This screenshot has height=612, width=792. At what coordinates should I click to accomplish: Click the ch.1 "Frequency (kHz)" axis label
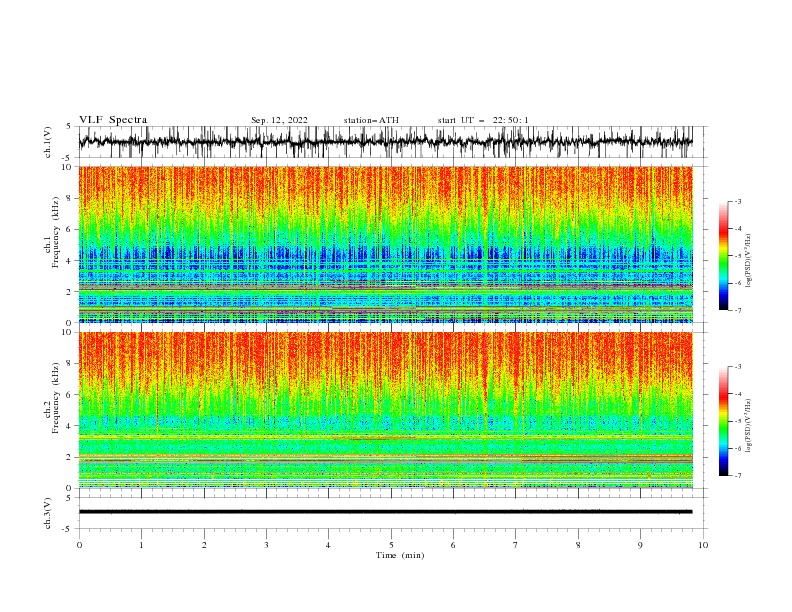56,232
